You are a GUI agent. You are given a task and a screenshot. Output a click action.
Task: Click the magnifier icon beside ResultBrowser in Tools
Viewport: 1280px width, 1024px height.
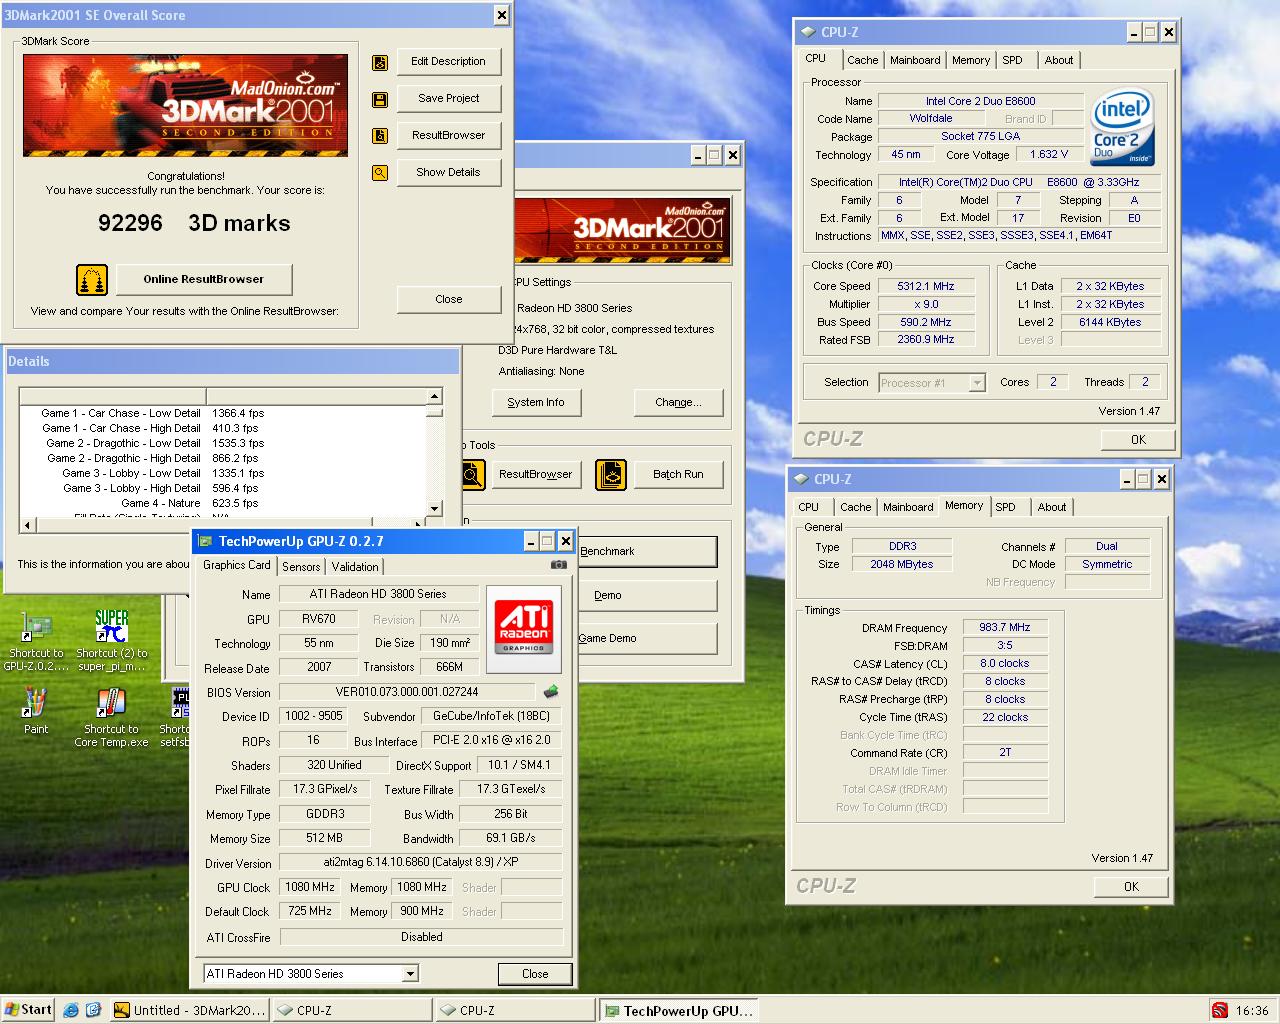pyautogui.click(x=473, y=475)
